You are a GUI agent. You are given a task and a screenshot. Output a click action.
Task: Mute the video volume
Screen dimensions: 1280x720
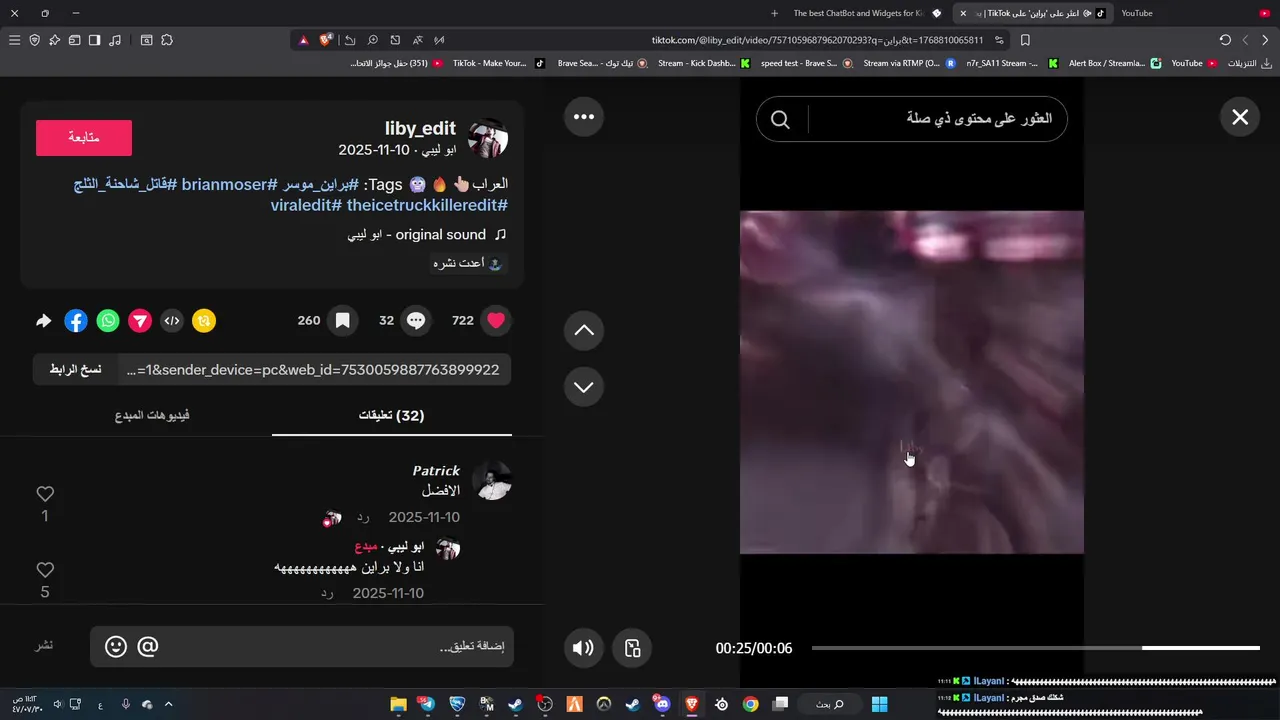[583, 648]
